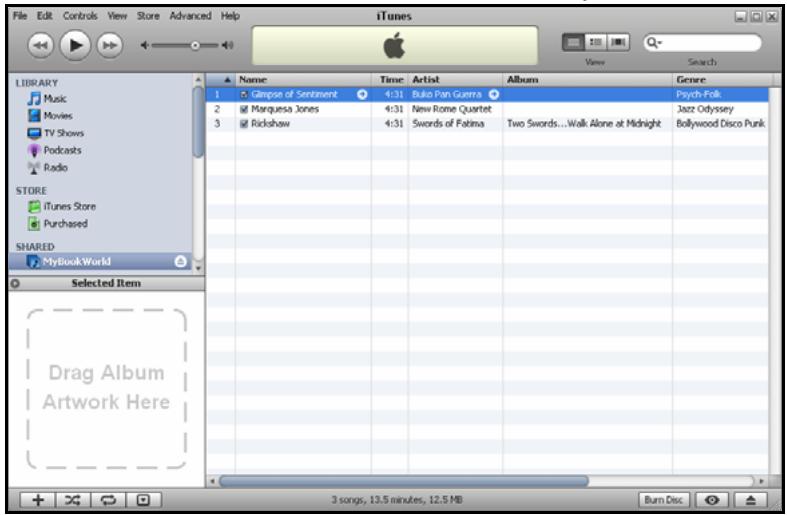
Task: Open the Edit menu
Action: 45,16
